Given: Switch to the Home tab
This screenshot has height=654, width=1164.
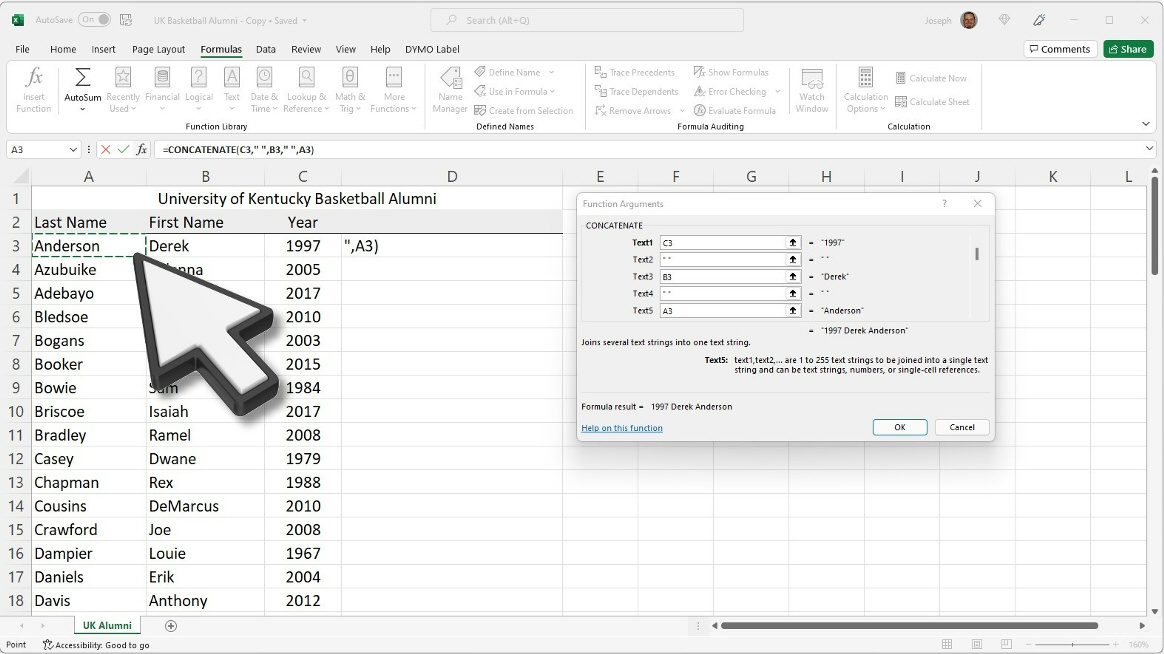Looking at the screenshot, I should [x=63, y=49].
